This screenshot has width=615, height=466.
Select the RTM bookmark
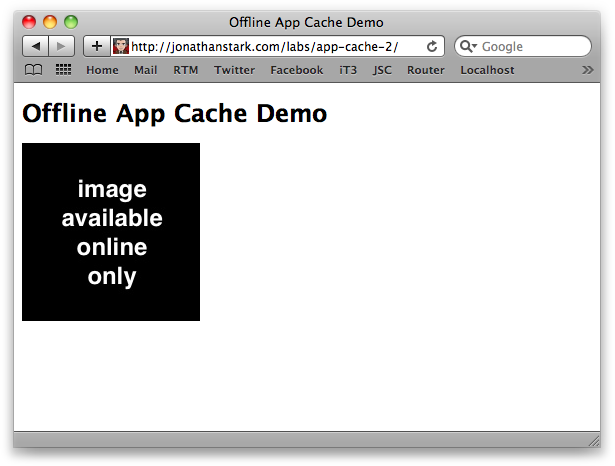pos(186,70)
